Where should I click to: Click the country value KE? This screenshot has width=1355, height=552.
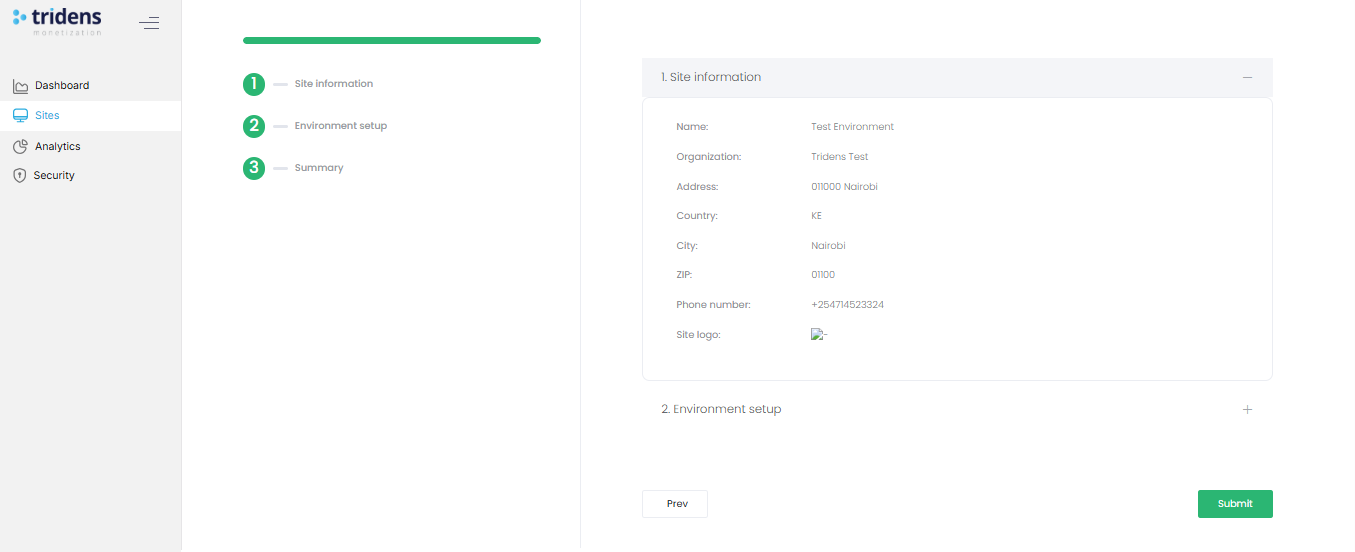point(817,216)
